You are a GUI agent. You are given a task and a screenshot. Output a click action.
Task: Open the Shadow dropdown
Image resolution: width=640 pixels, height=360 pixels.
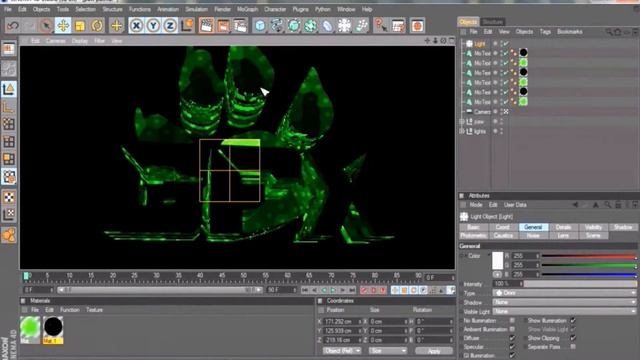point(564,302)
